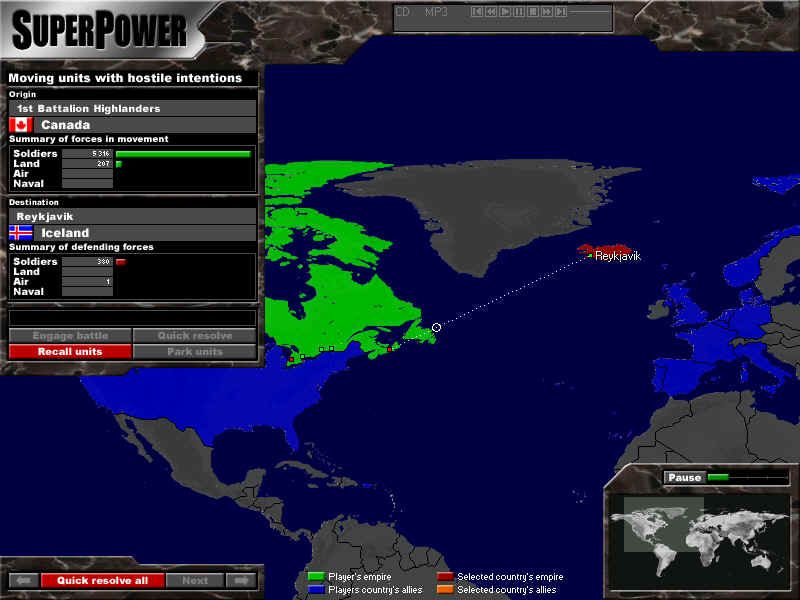800x600 pixels.
Task: Stop the music player playback
Action: 533,12
